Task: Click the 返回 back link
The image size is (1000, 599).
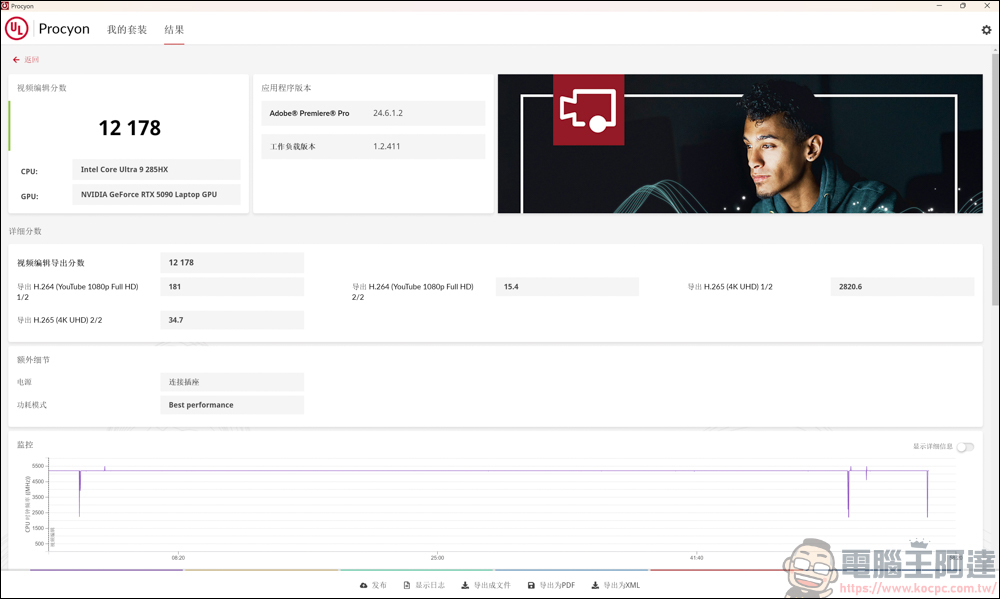Action: [x=32, y=59]
